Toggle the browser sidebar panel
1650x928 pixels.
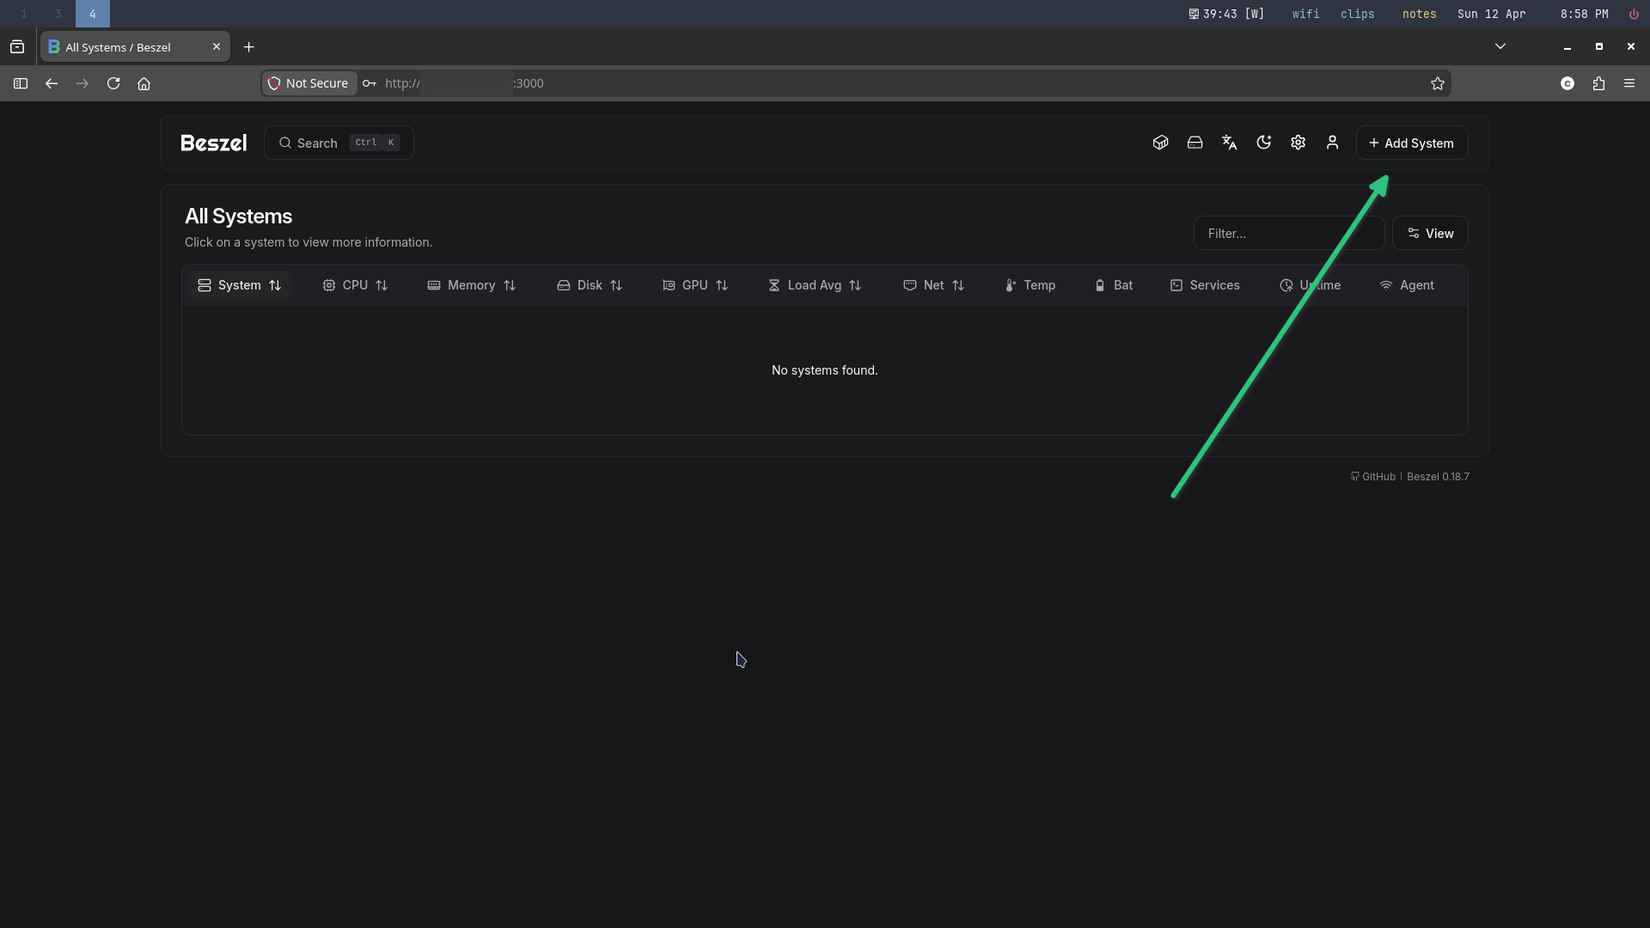pos(20,84)
